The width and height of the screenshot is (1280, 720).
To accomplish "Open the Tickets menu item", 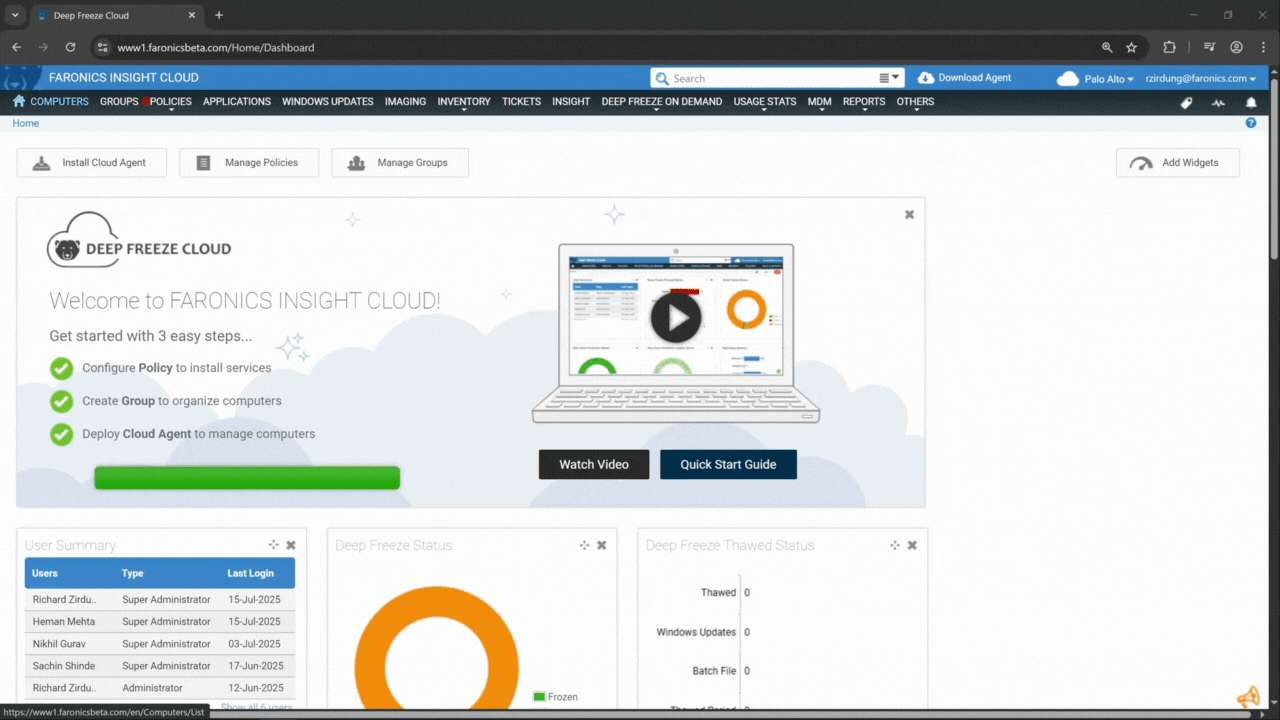I will point(521,102).
